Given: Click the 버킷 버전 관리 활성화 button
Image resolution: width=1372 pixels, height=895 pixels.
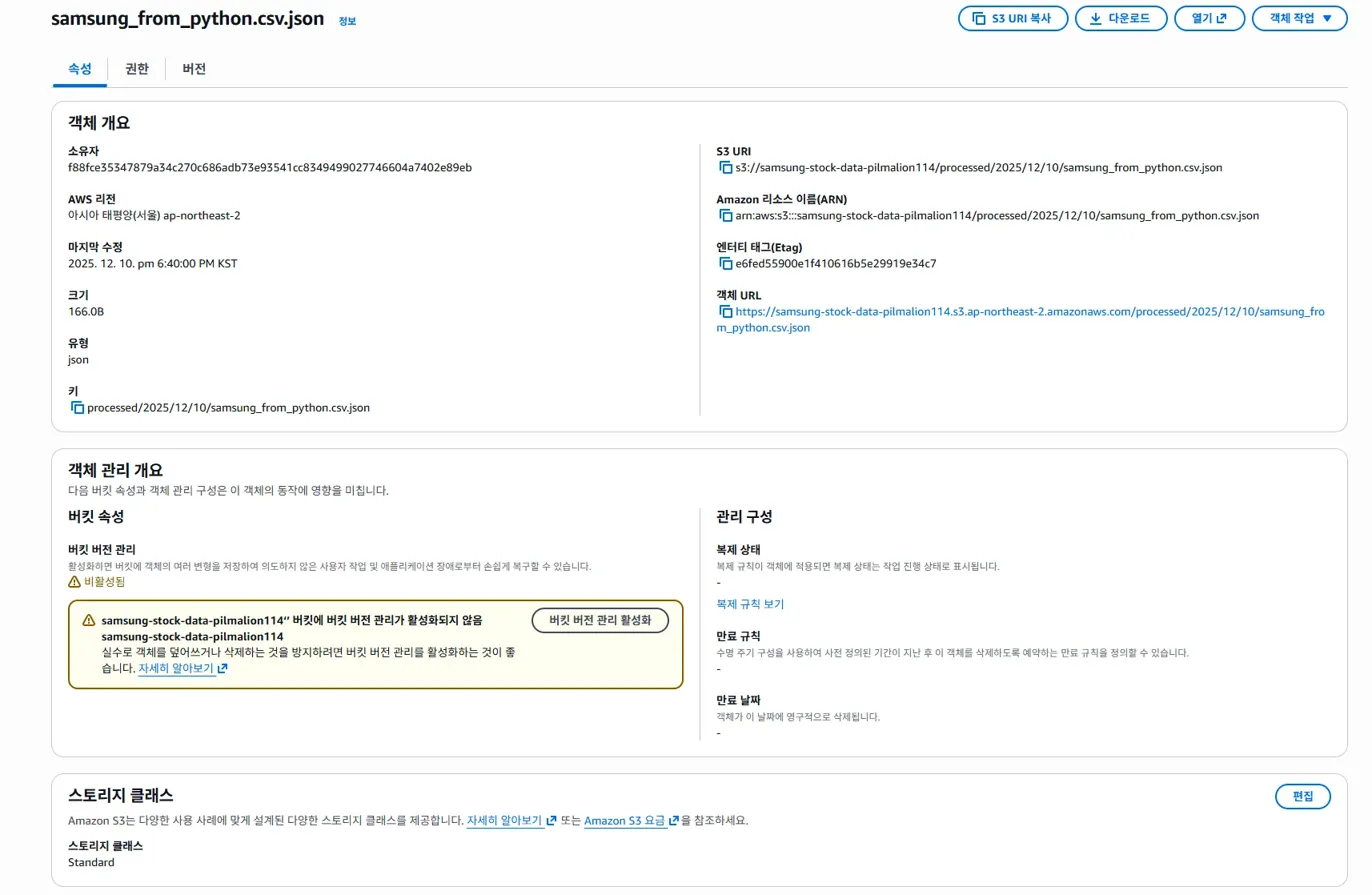Looking at the screenshot, I should point(600,620).
